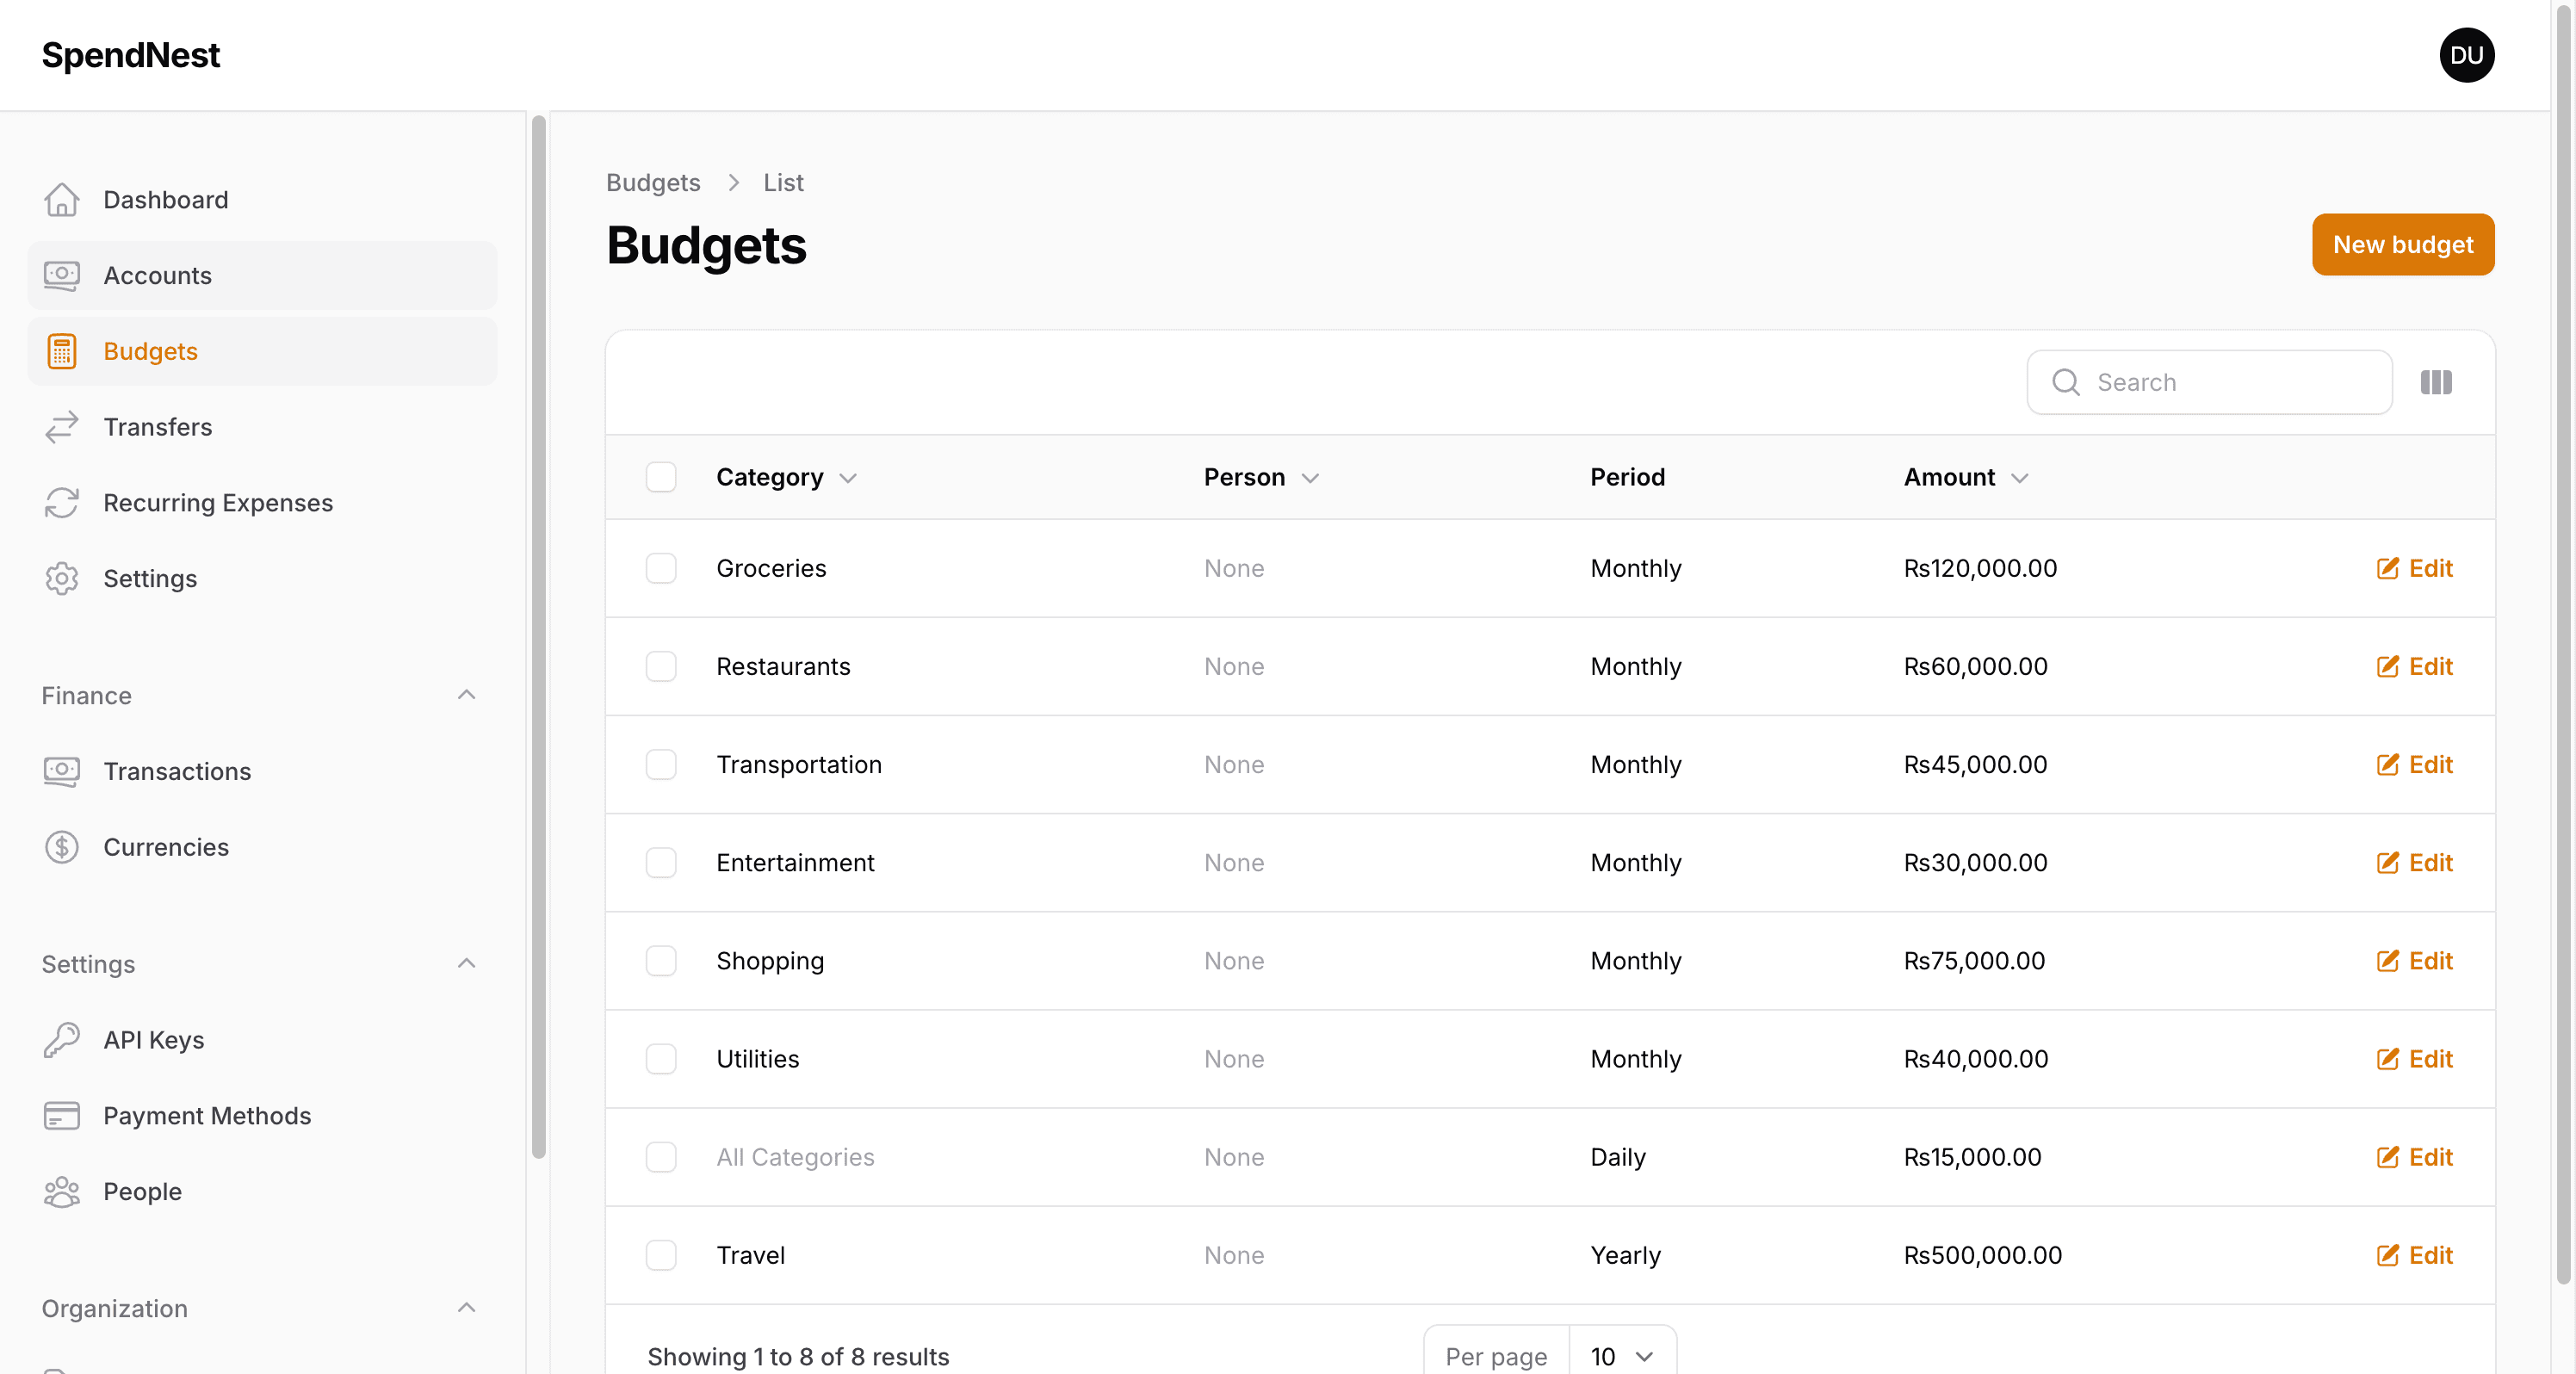Sort by Person column chevron
Screen dimensions: 2576x1374
[1310, 478]
